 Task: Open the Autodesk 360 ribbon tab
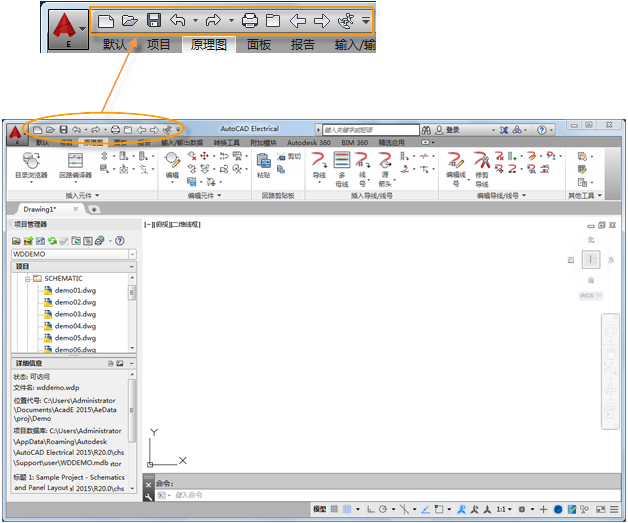[x=308, y=143]
